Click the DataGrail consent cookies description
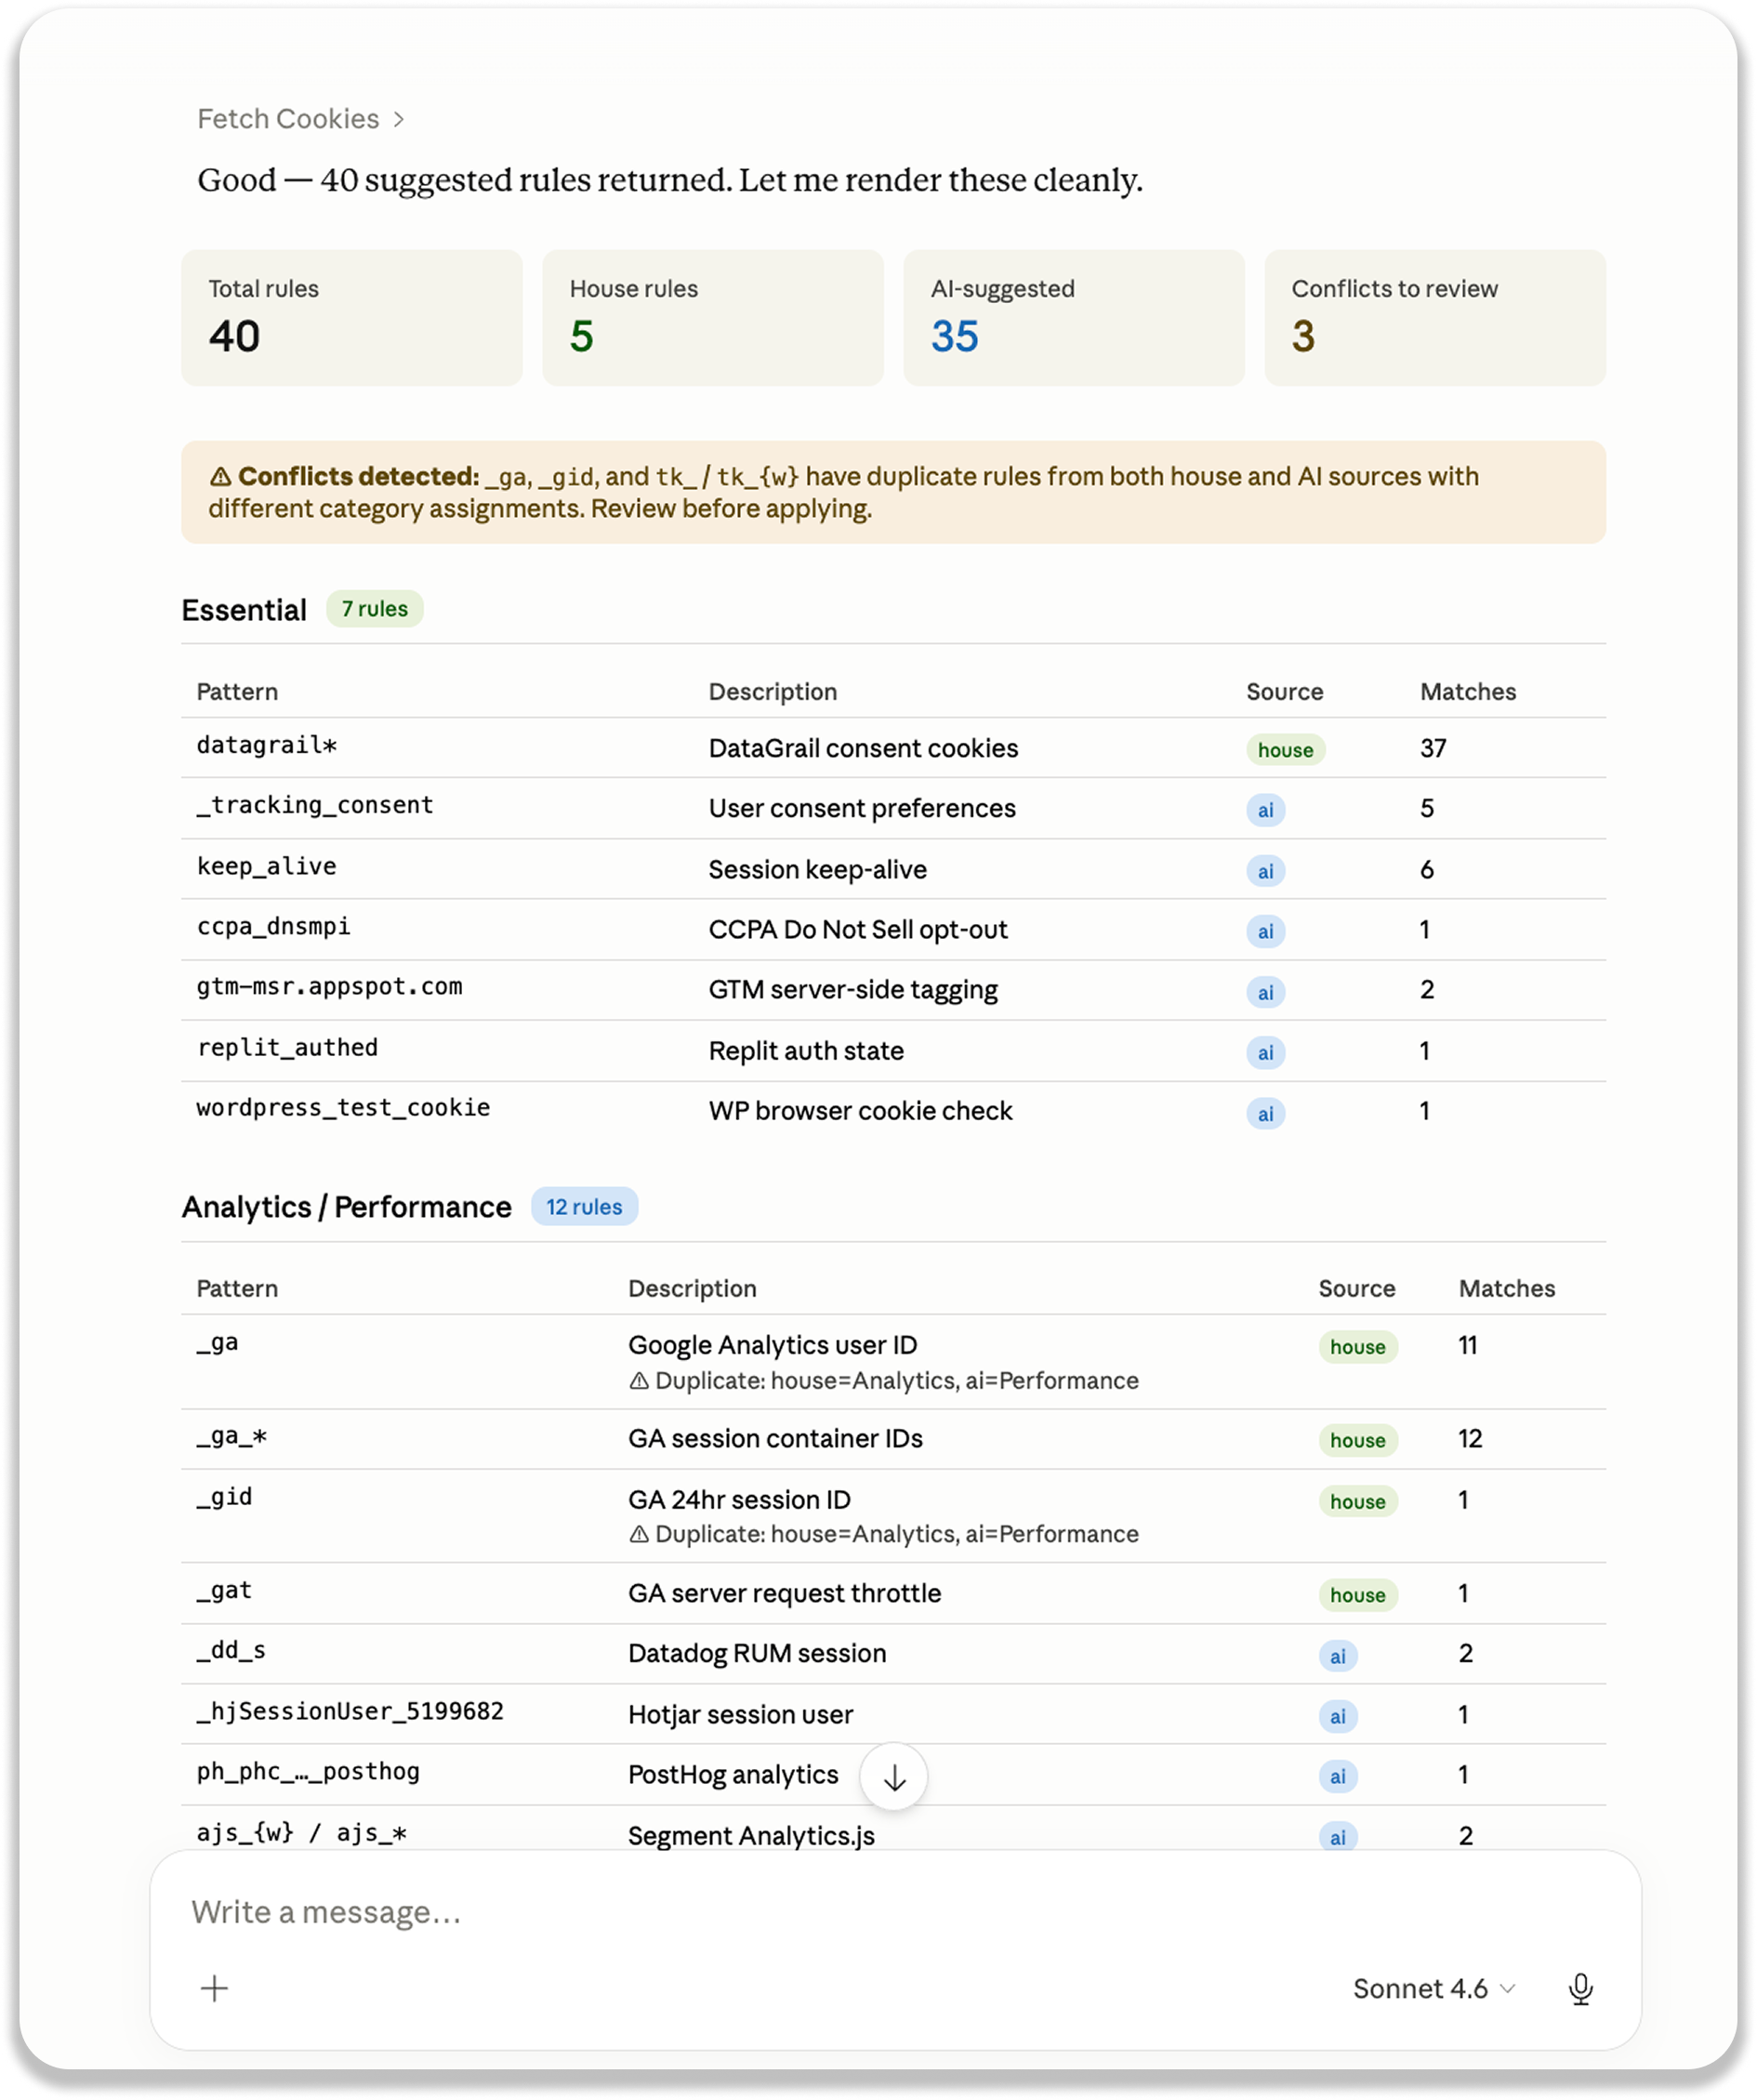1757x2100 pixels. (x=863, y=749)
